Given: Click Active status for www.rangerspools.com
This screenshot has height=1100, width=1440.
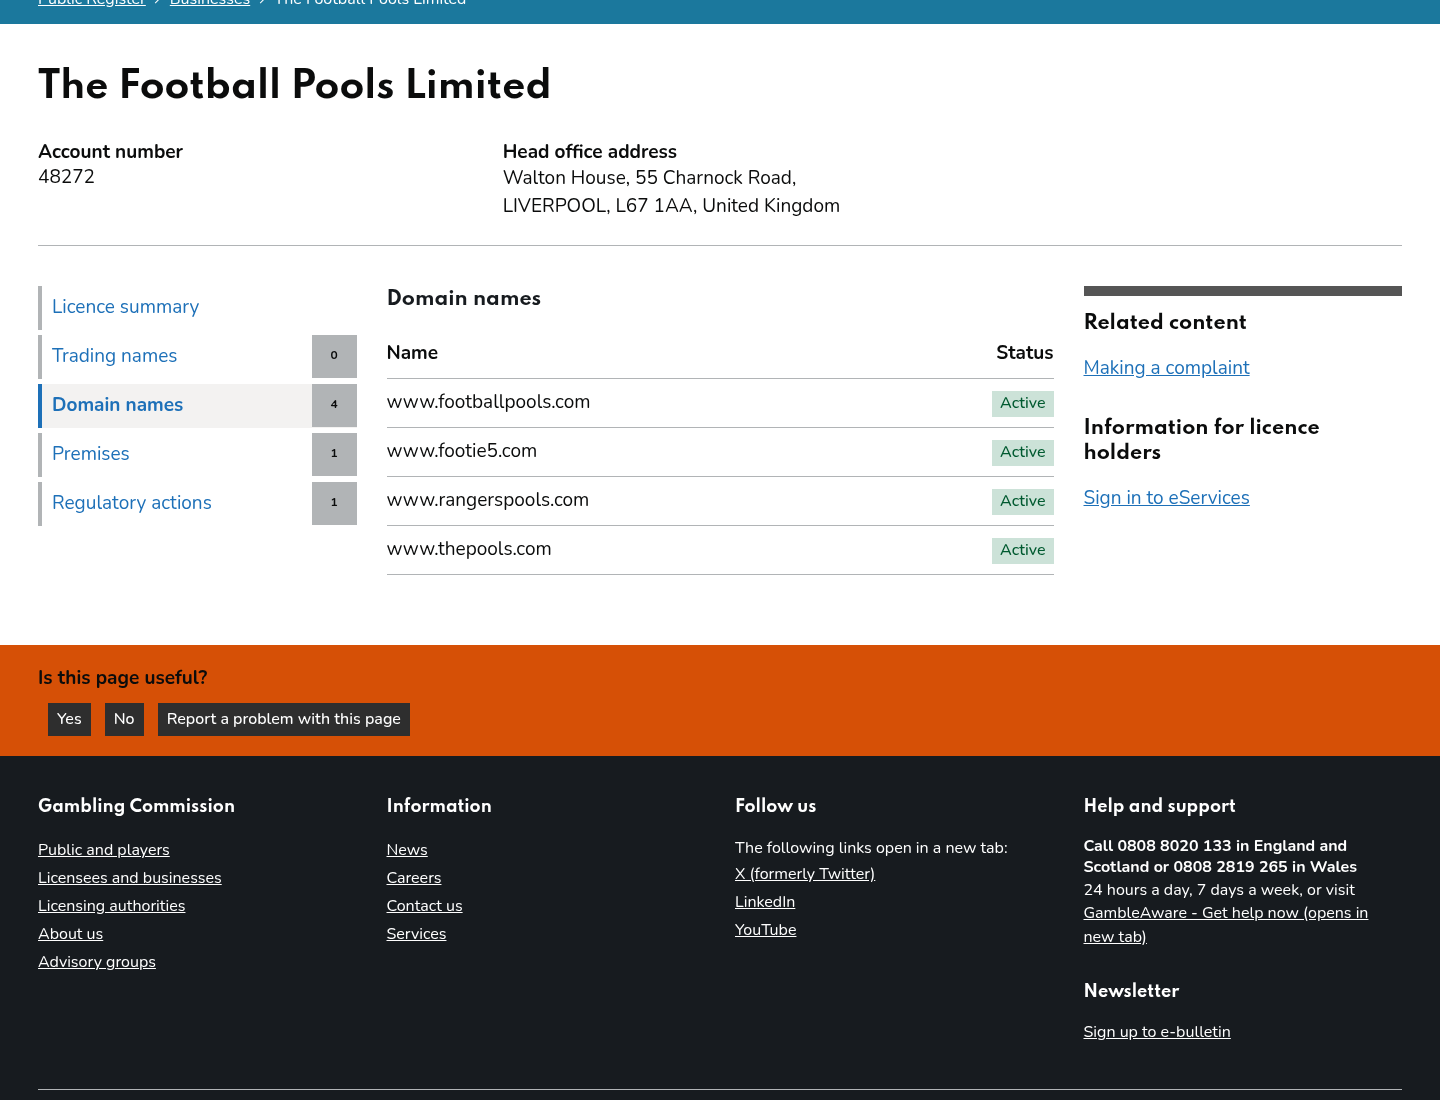Looking at the screenshot, I should (1023, 501).
